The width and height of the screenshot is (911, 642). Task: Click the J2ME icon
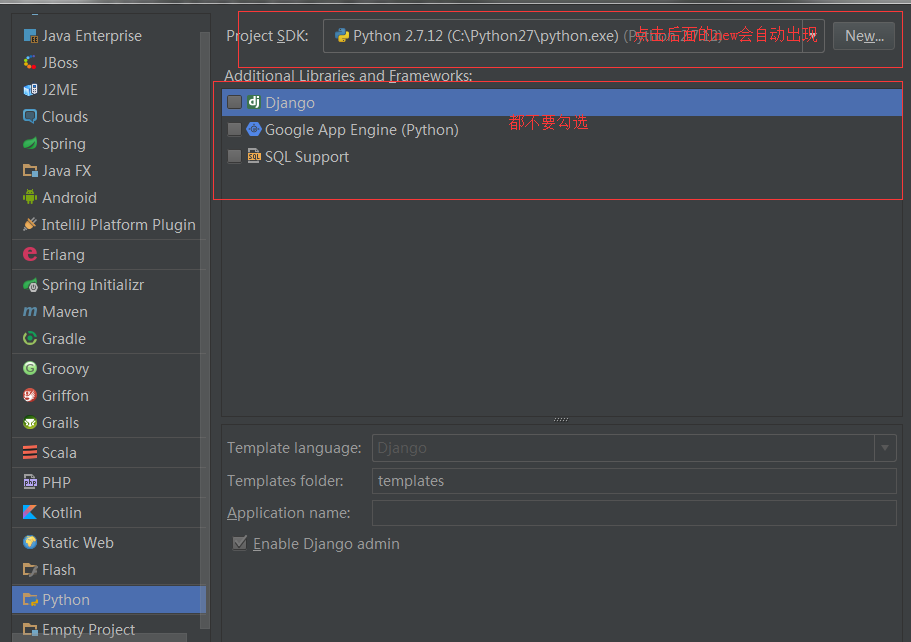[30, 90]
